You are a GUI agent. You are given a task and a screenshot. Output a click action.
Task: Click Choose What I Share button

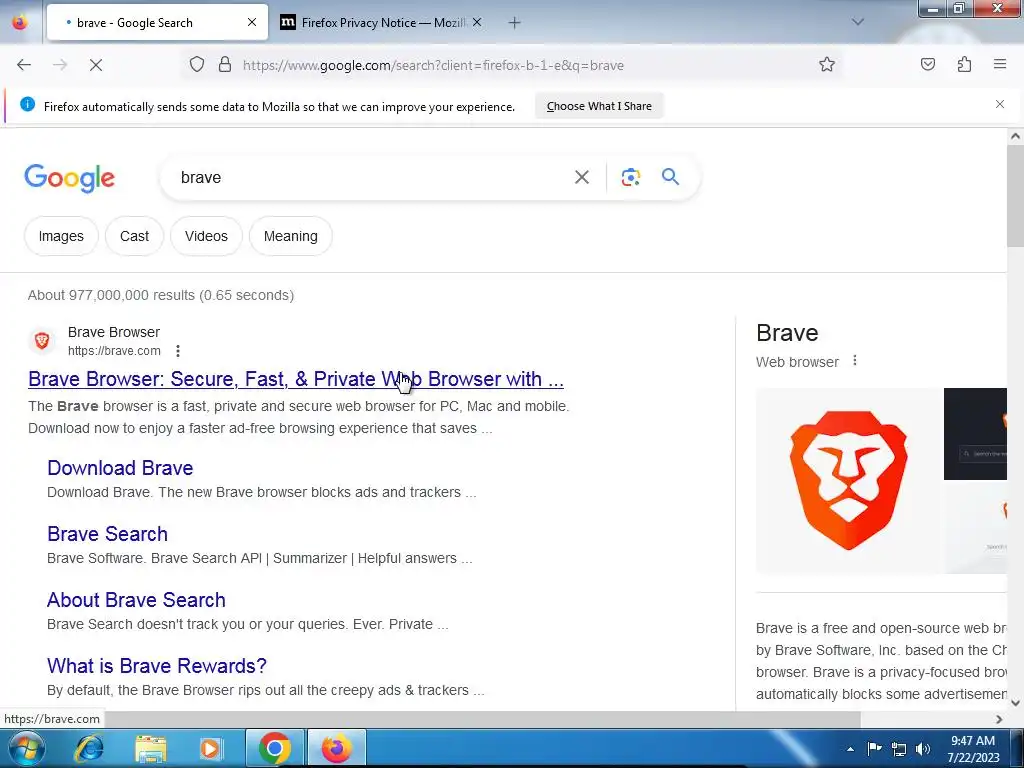pos(599,106)
